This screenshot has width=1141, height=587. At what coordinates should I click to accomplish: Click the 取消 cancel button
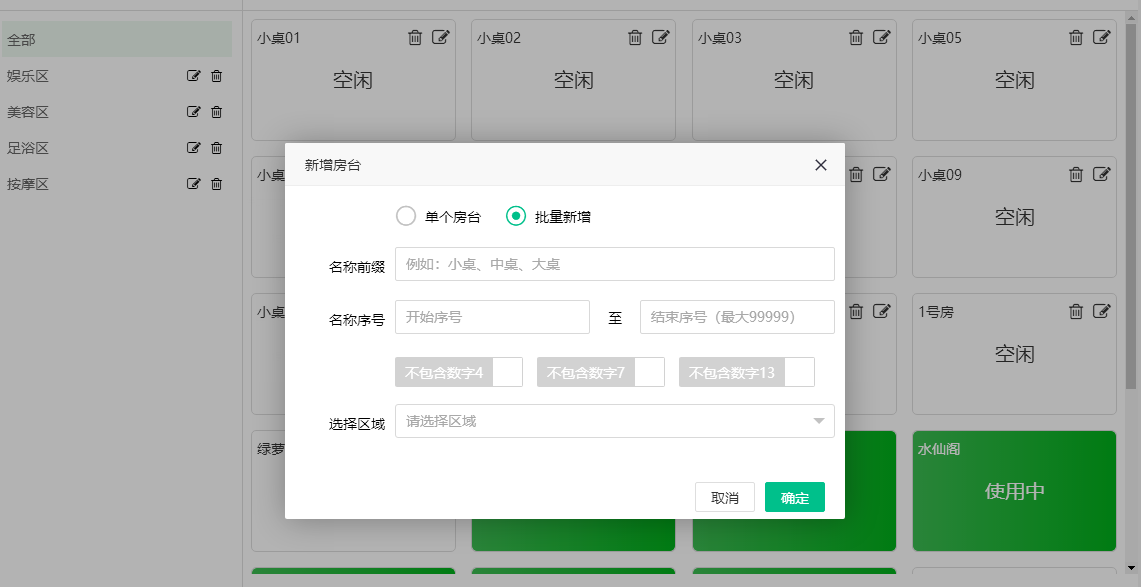pos(724,497)
